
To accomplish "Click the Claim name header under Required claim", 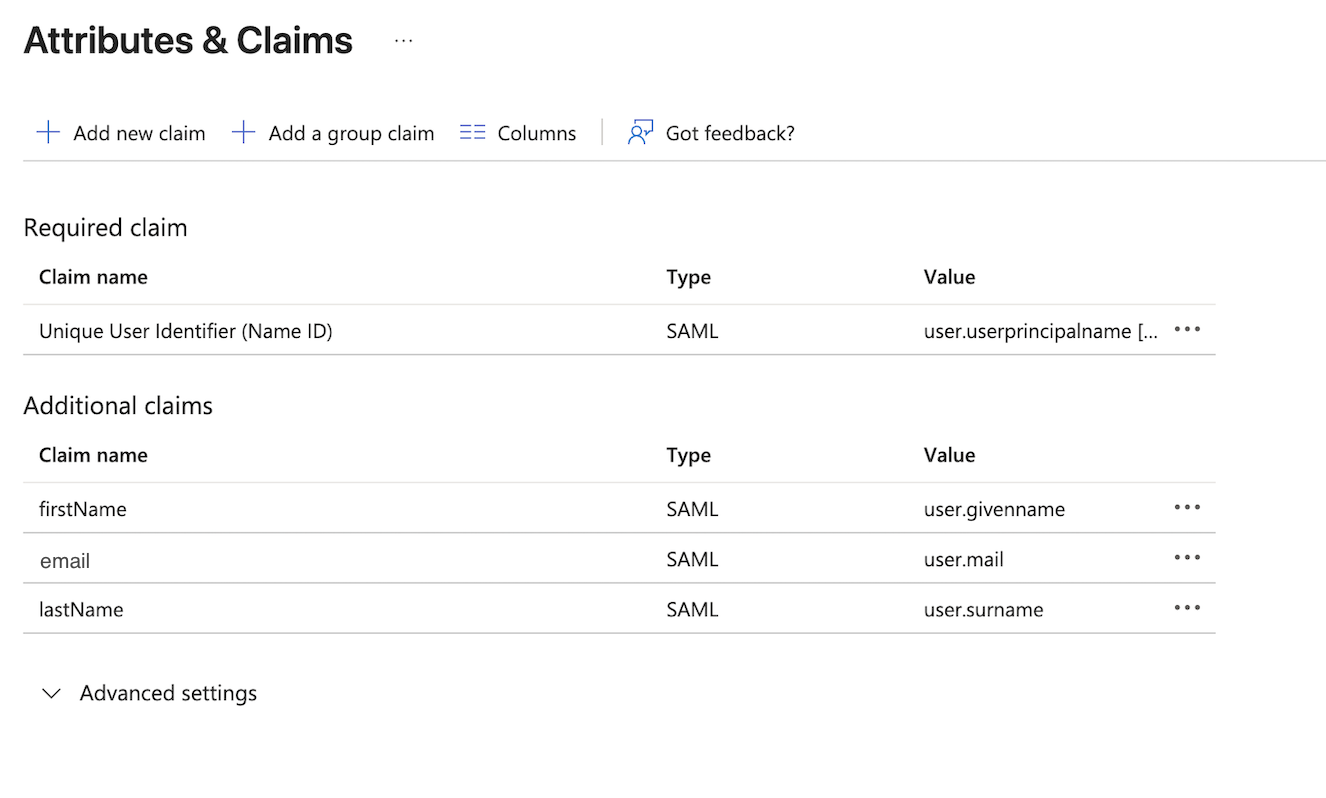I will pyautogui.click(x=93, y=277).
